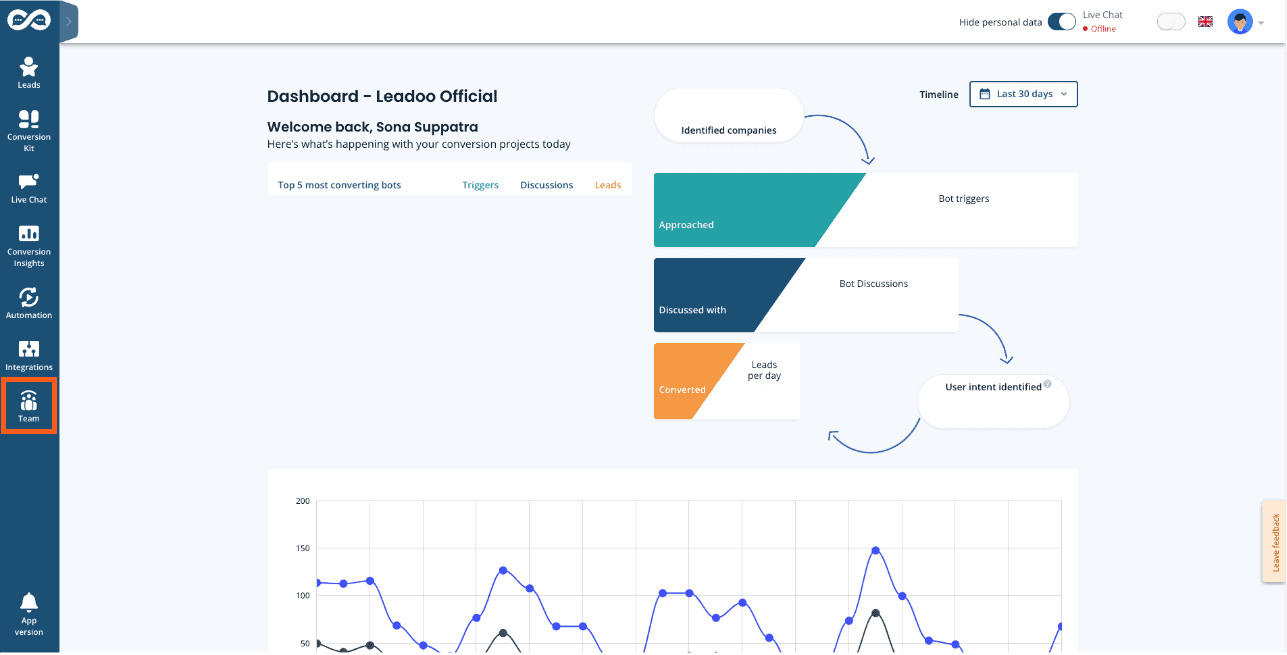Click the User intent identified help icon
The image size is (1287, 655).
tap(1047, 384)
